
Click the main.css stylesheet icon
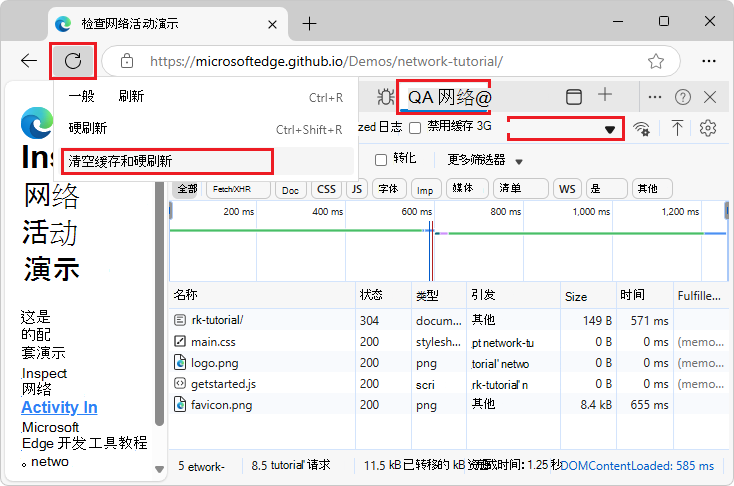click(x=180, y=341)
